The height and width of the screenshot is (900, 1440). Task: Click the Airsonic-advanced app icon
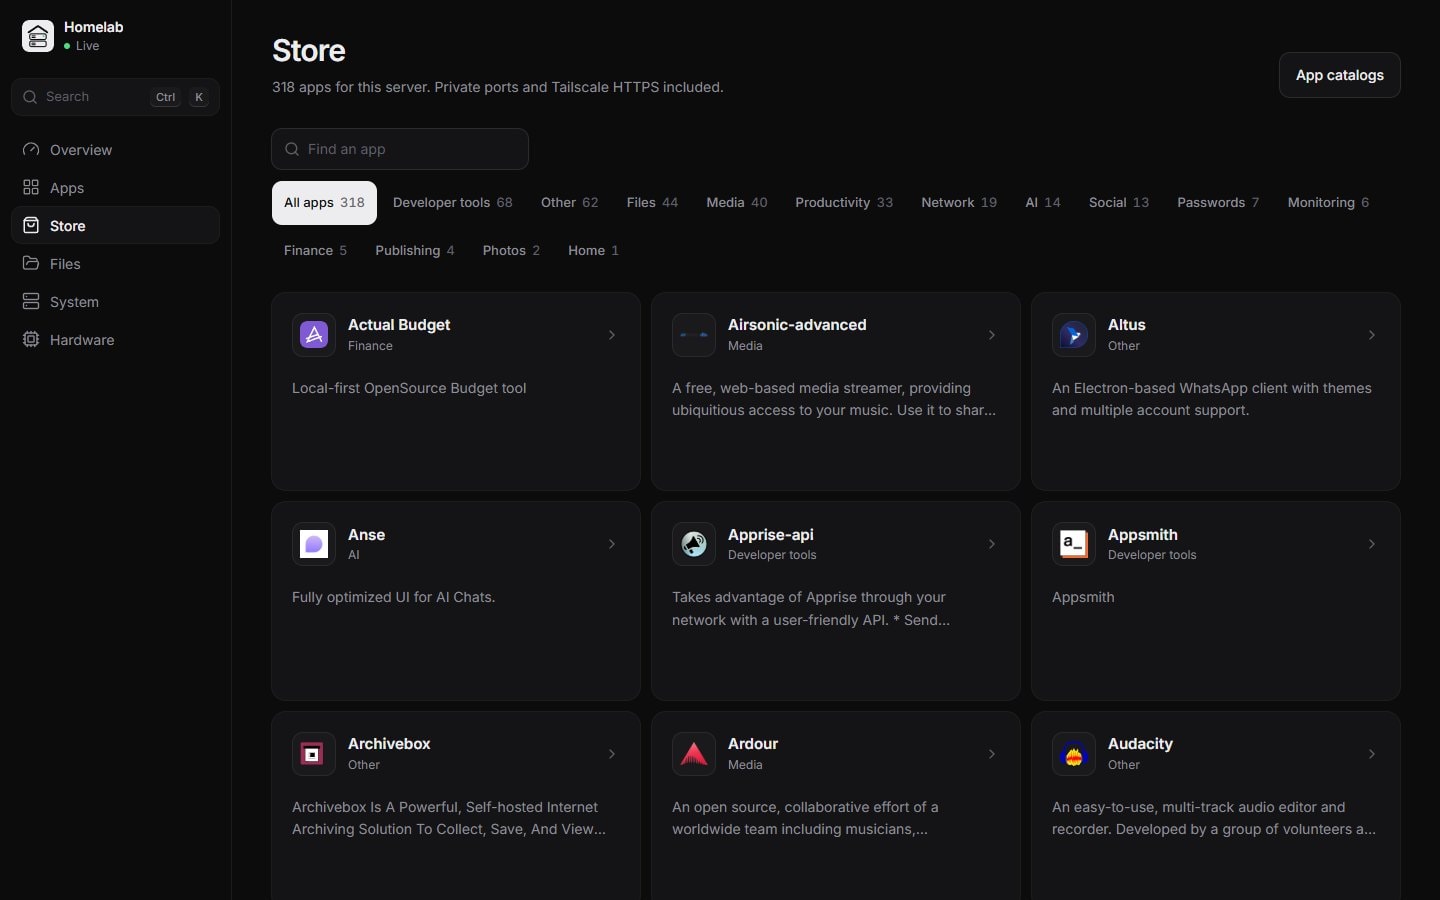point(694,335)
